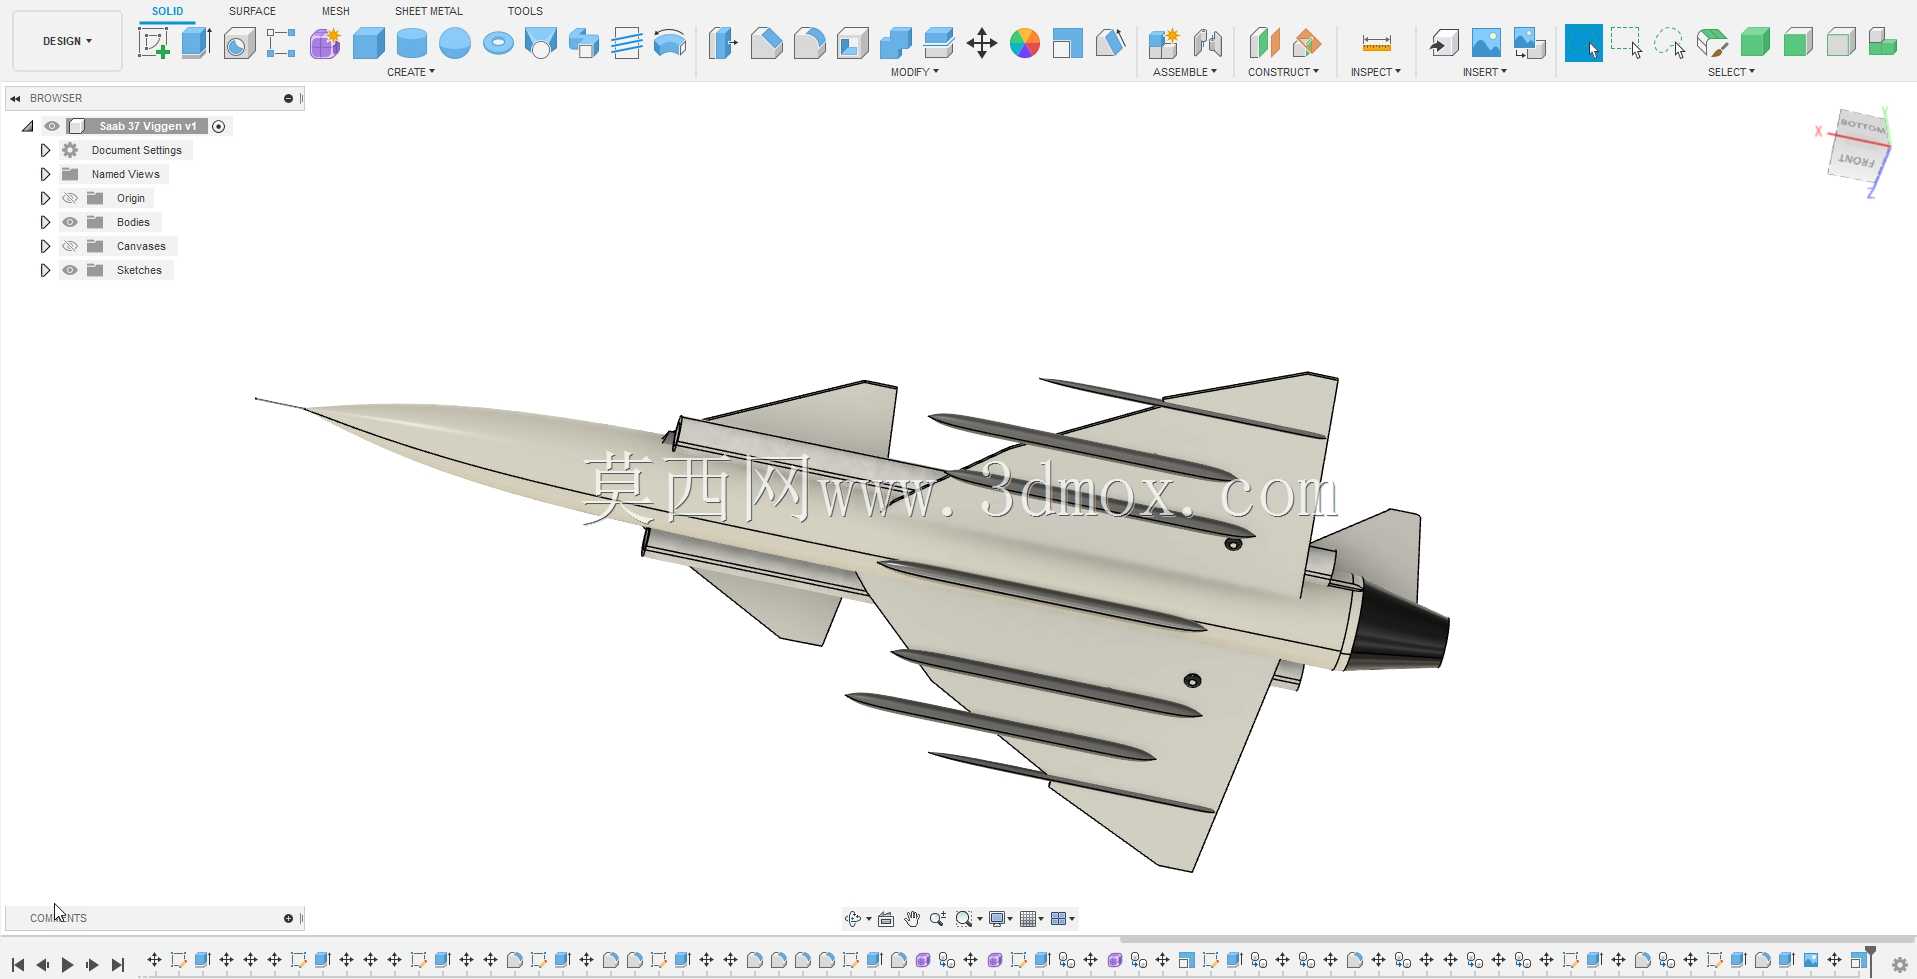This screenshot has width=1917, height=979.
Task: Open the INSPECT dropdown menu
Action: coord(1375,72)
